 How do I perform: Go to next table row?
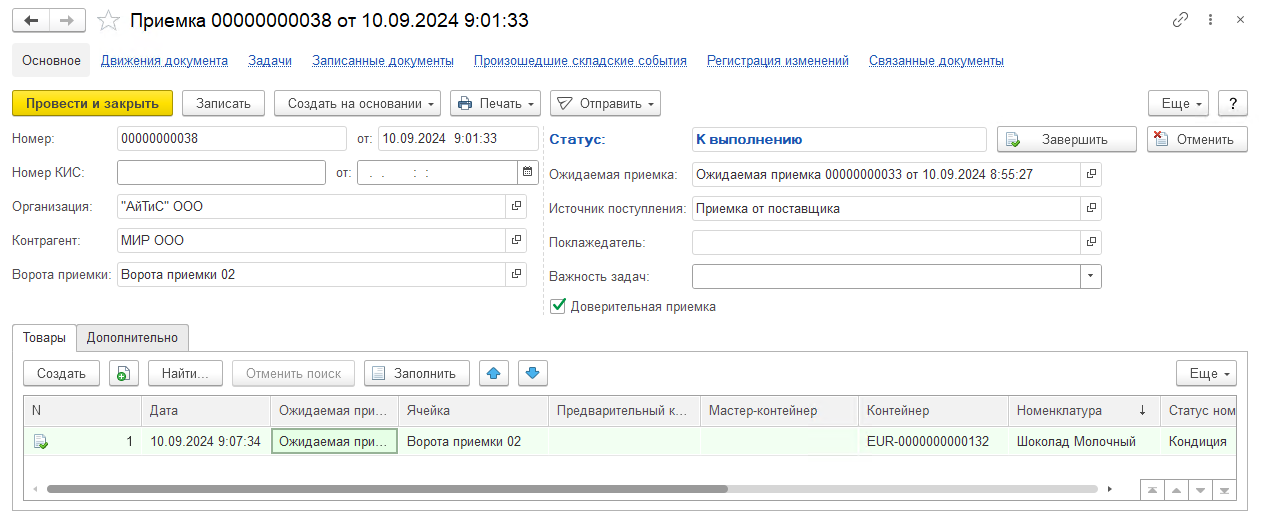[x=1200, y=490]
